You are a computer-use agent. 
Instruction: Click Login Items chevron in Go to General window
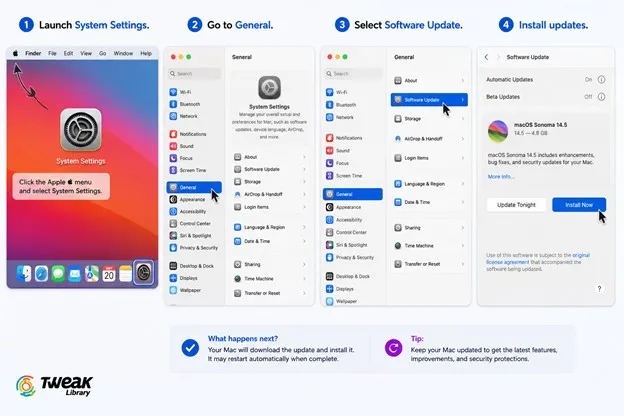(x=304, y=207)
